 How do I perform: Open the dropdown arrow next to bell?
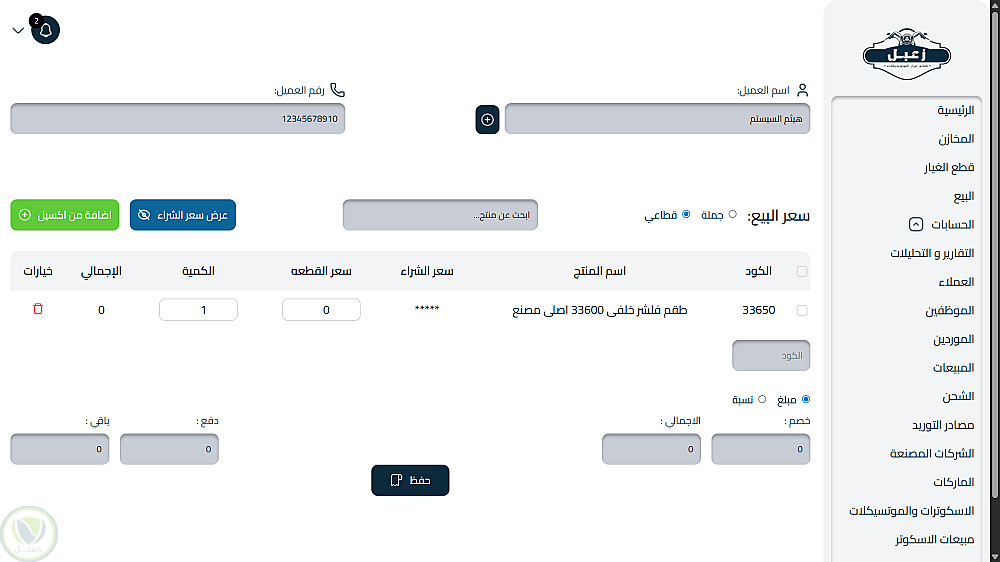(18, 30)
